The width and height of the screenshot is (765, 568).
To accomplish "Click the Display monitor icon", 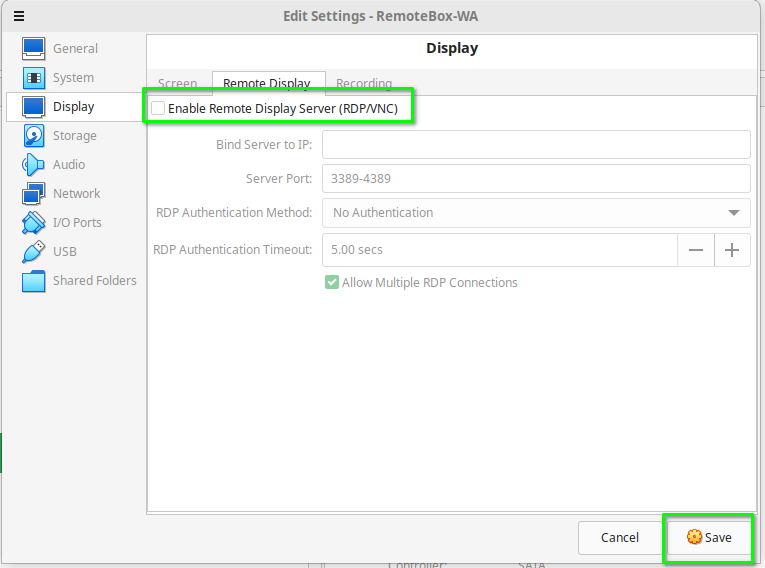I will point(34,106).
